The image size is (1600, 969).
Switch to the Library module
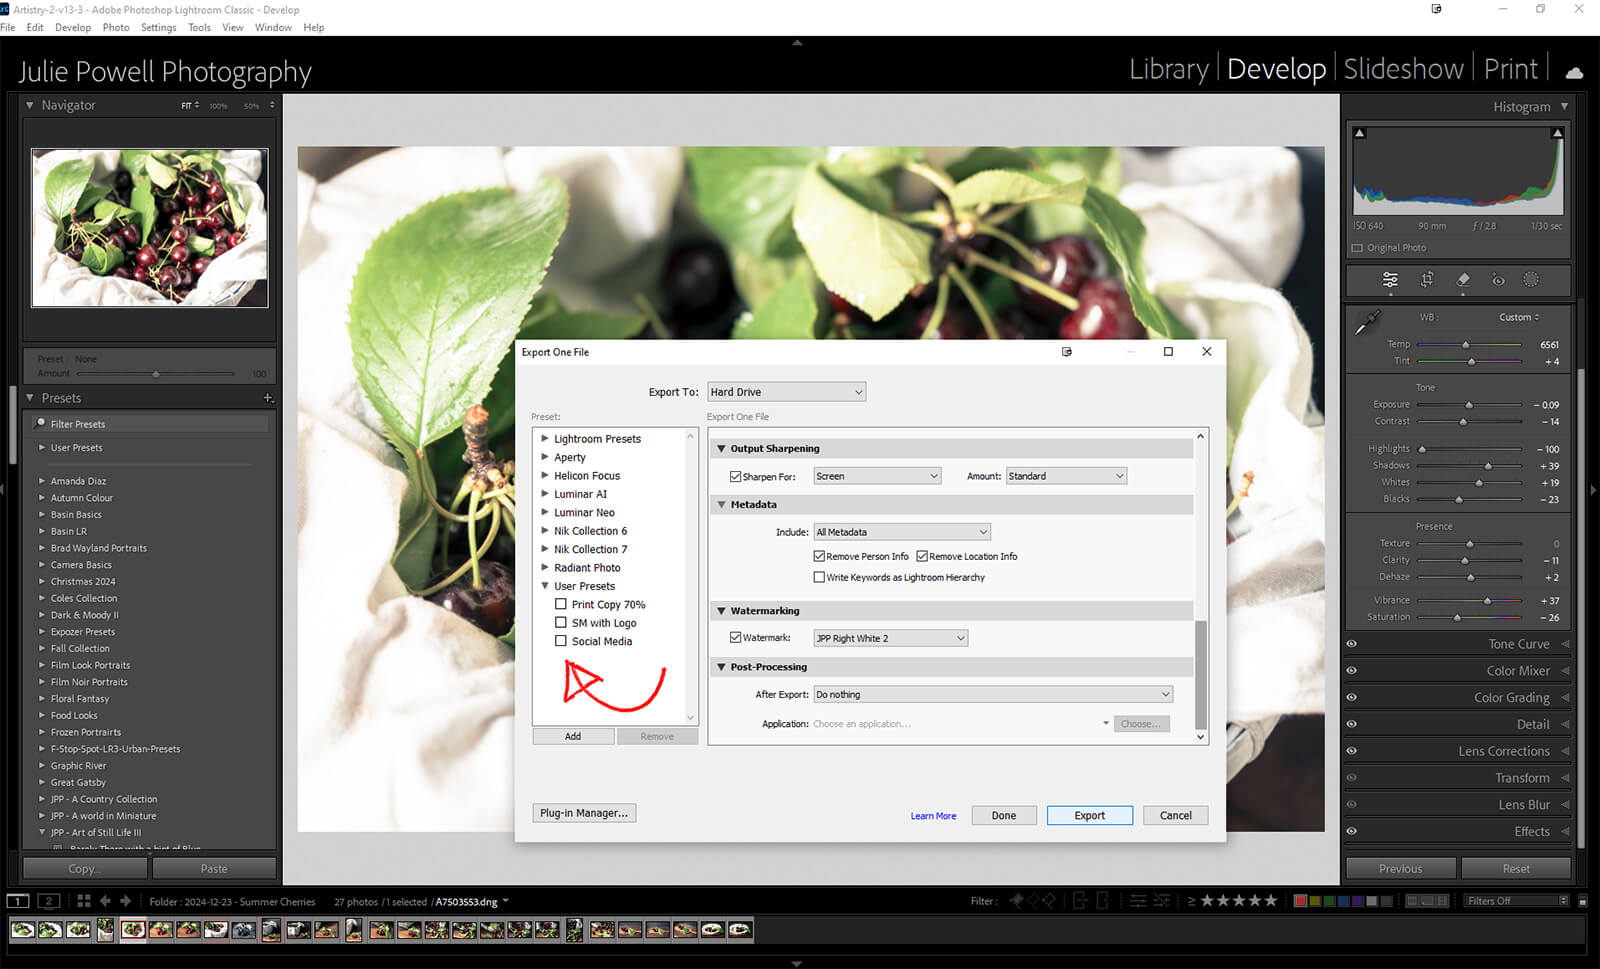[1168, 69]
